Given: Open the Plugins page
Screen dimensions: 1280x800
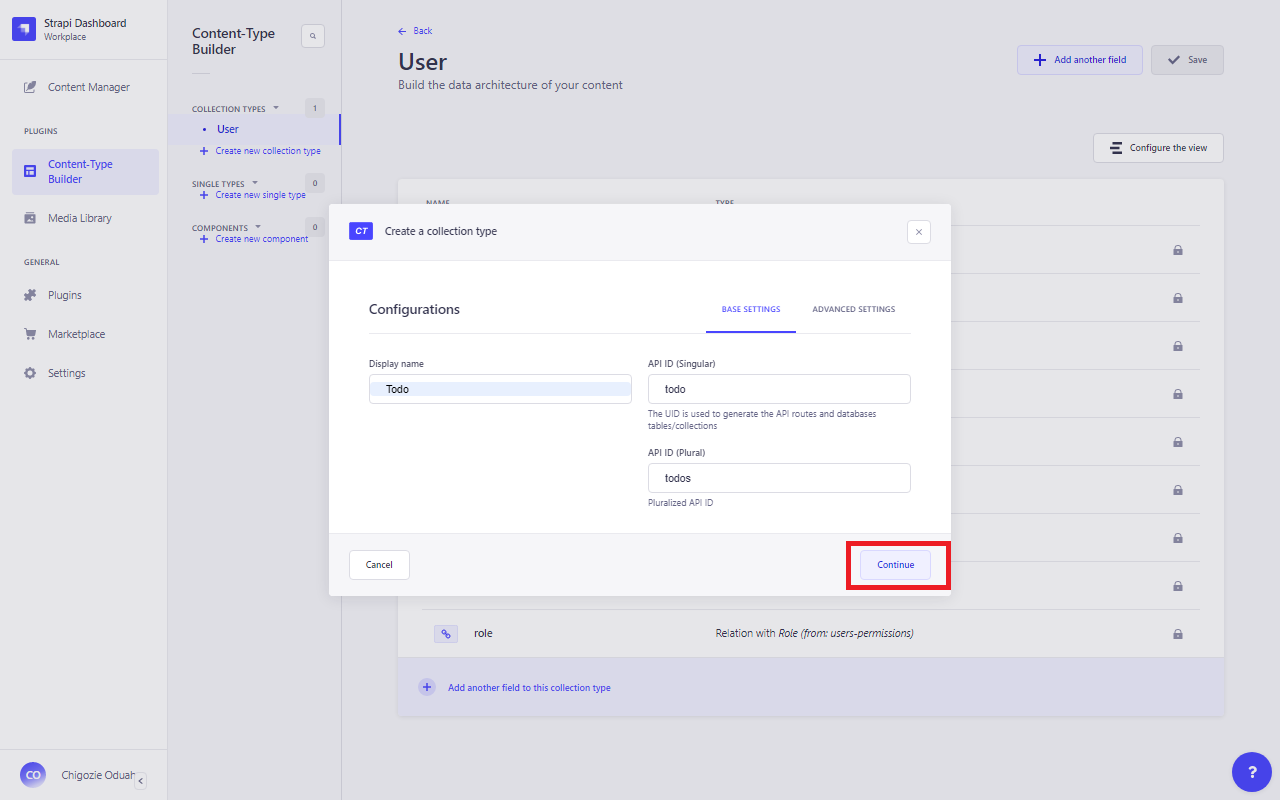Looking at the screenshot, I should (66, 294).
